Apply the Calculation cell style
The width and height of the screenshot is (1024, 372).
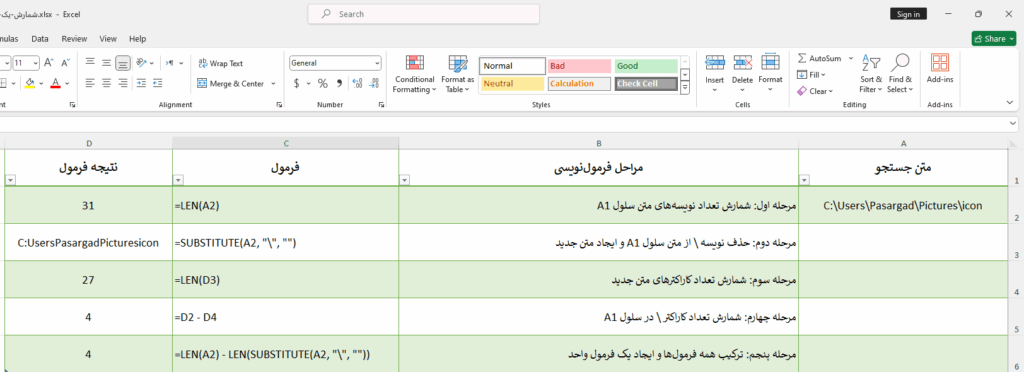coord(579,84)
